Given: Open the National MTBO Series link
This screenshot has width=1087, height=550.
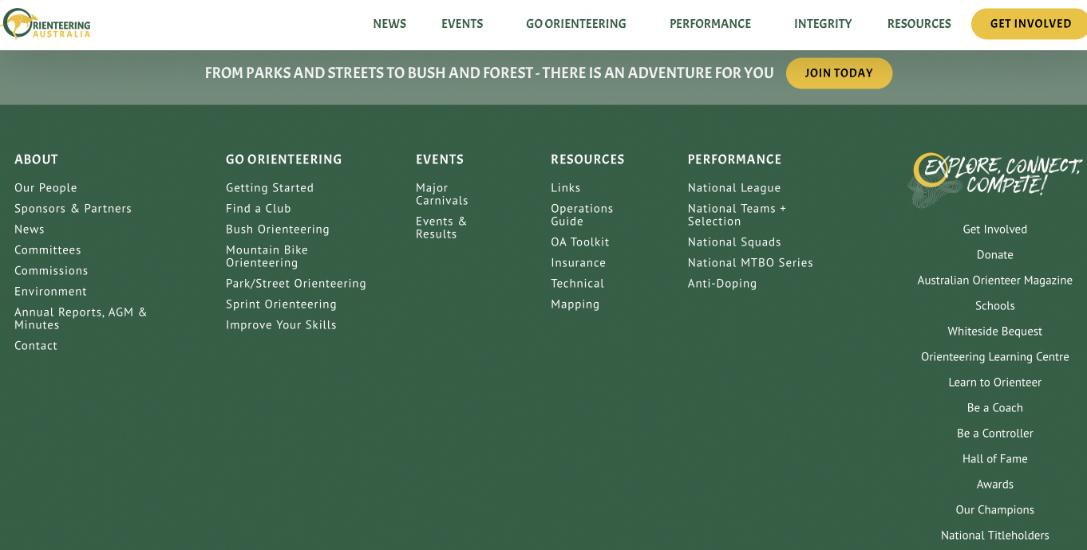Looking at the screenshot, I should tap(750, 263).
